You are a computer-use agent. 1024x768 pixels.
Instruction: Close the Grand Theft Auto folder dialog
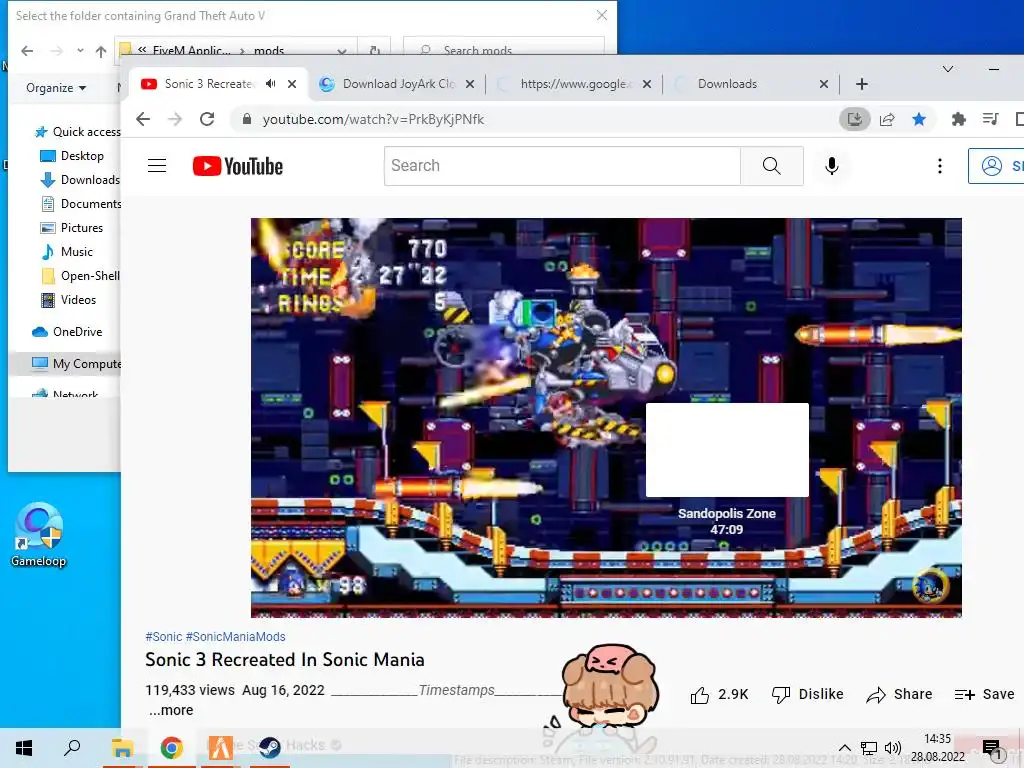[601, 15]
